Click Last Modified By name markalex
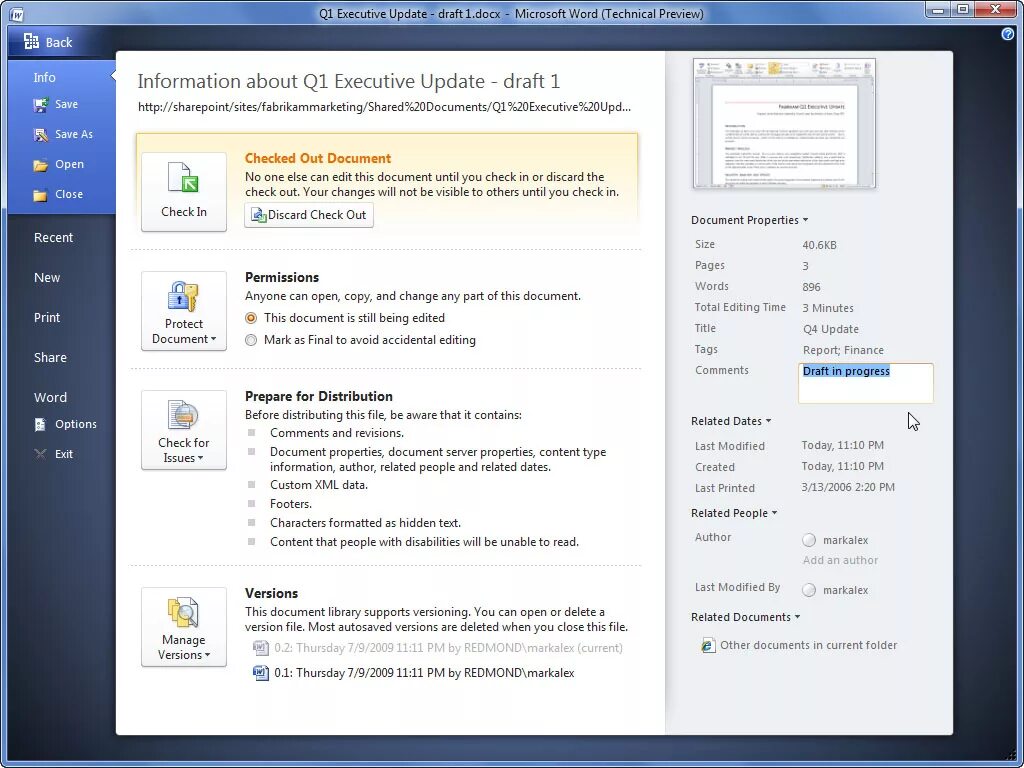The height and width of the screenshot is (768, 1024). click(x=845, y=590)
